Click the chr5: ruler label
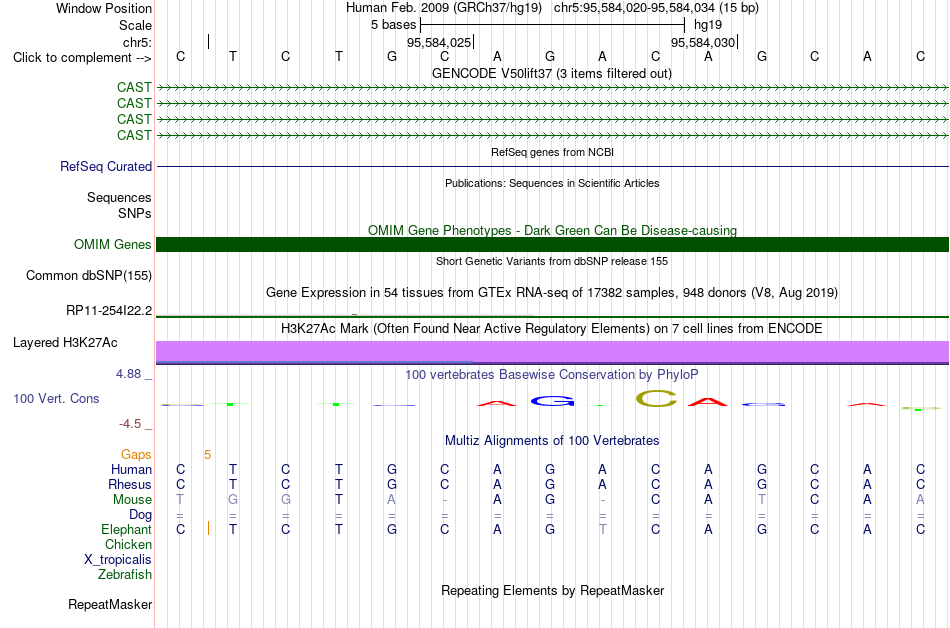Image resolution: width=950 pixels, height=628 pixels. (137, 42)
